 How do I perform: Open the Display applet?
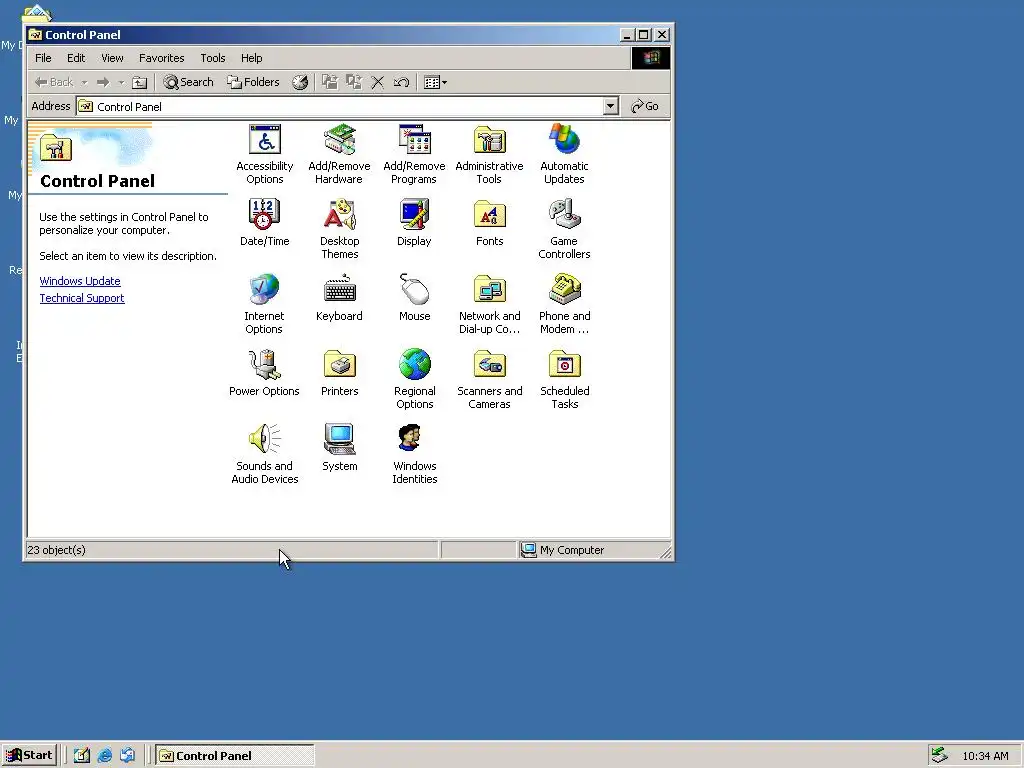pyautogui.click(x=414, y=223)
